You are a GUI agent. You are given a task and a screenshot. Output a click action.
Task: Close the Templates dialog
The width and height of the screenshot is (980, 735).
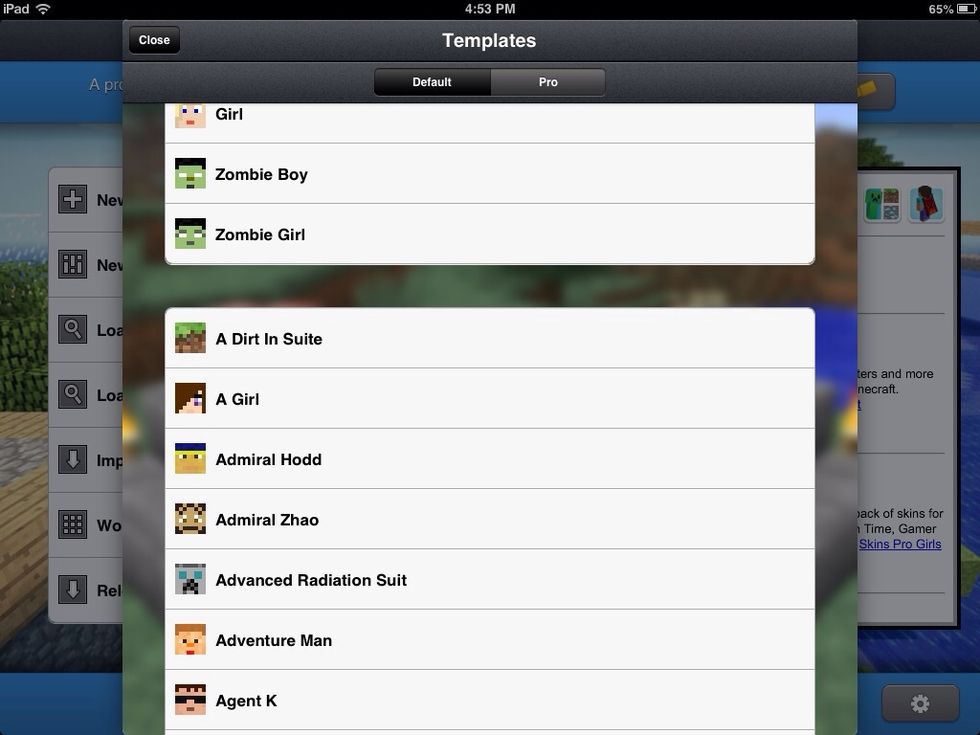pos(154,40)
